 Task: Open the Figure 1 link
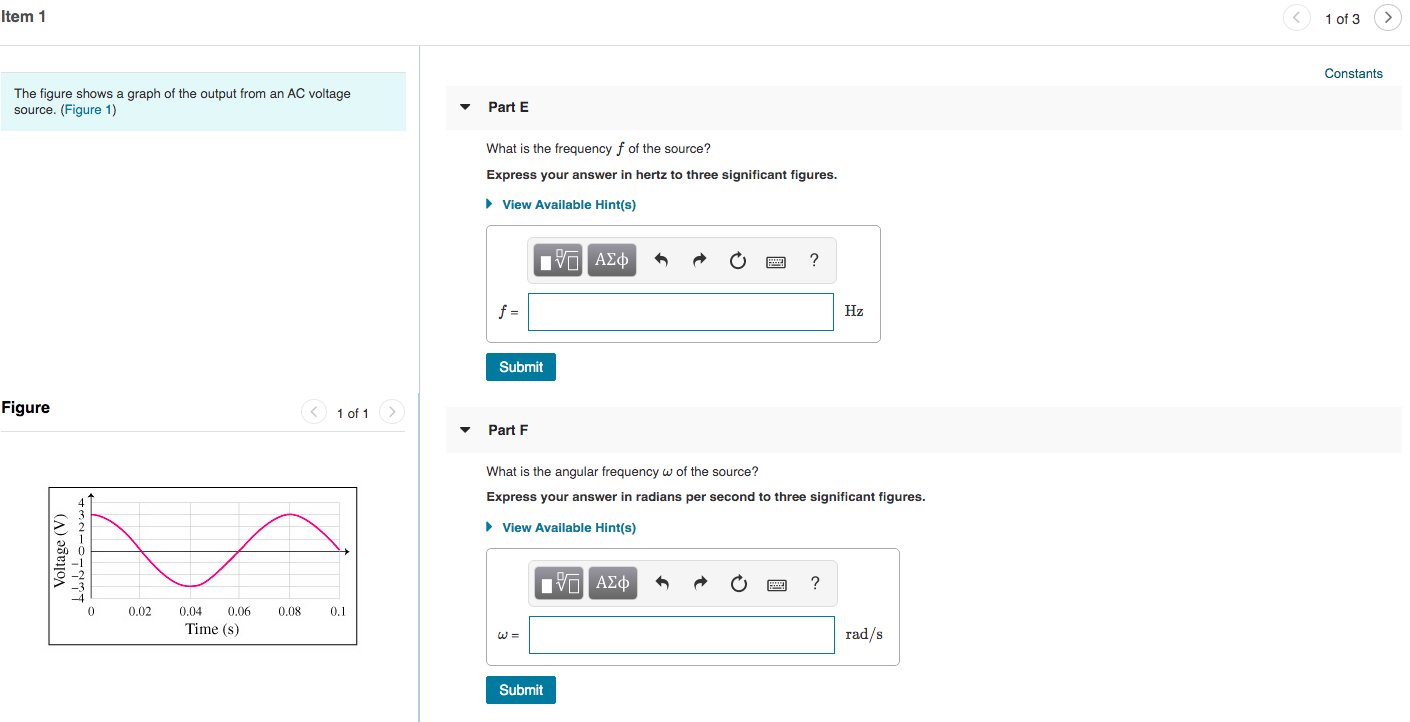coord(88,110)
